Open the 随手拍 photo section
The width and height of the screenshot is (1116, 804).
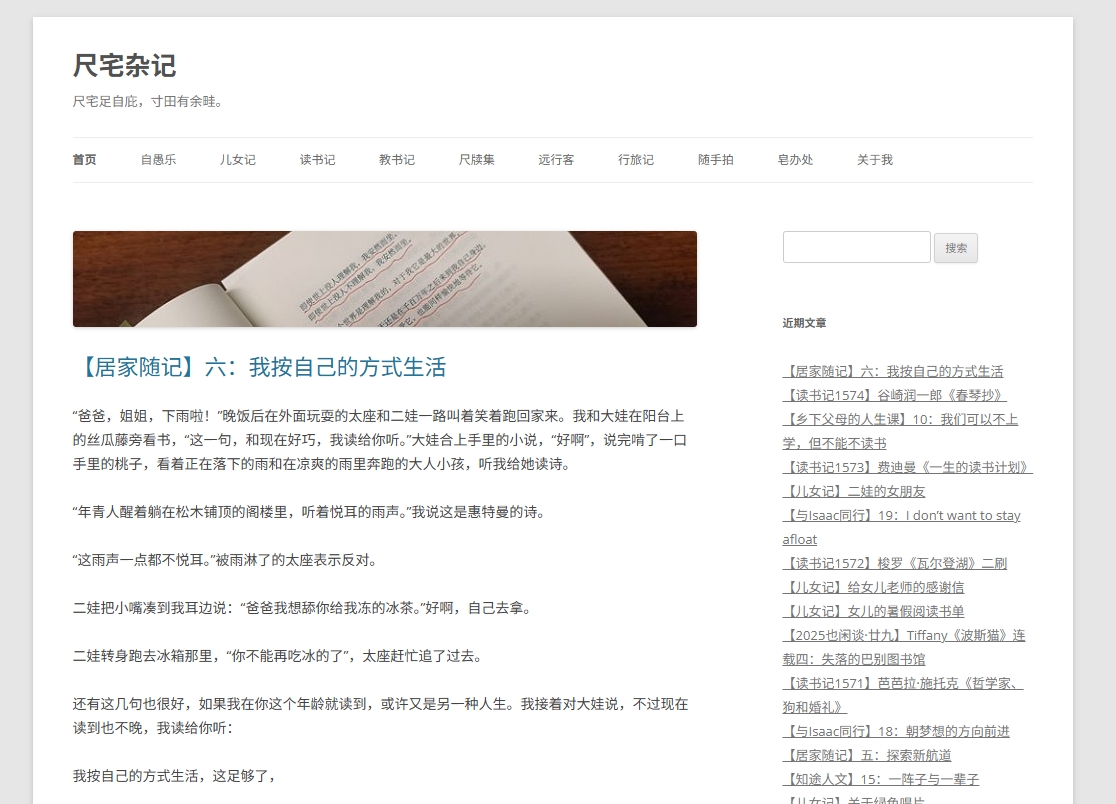pos(715,159)
